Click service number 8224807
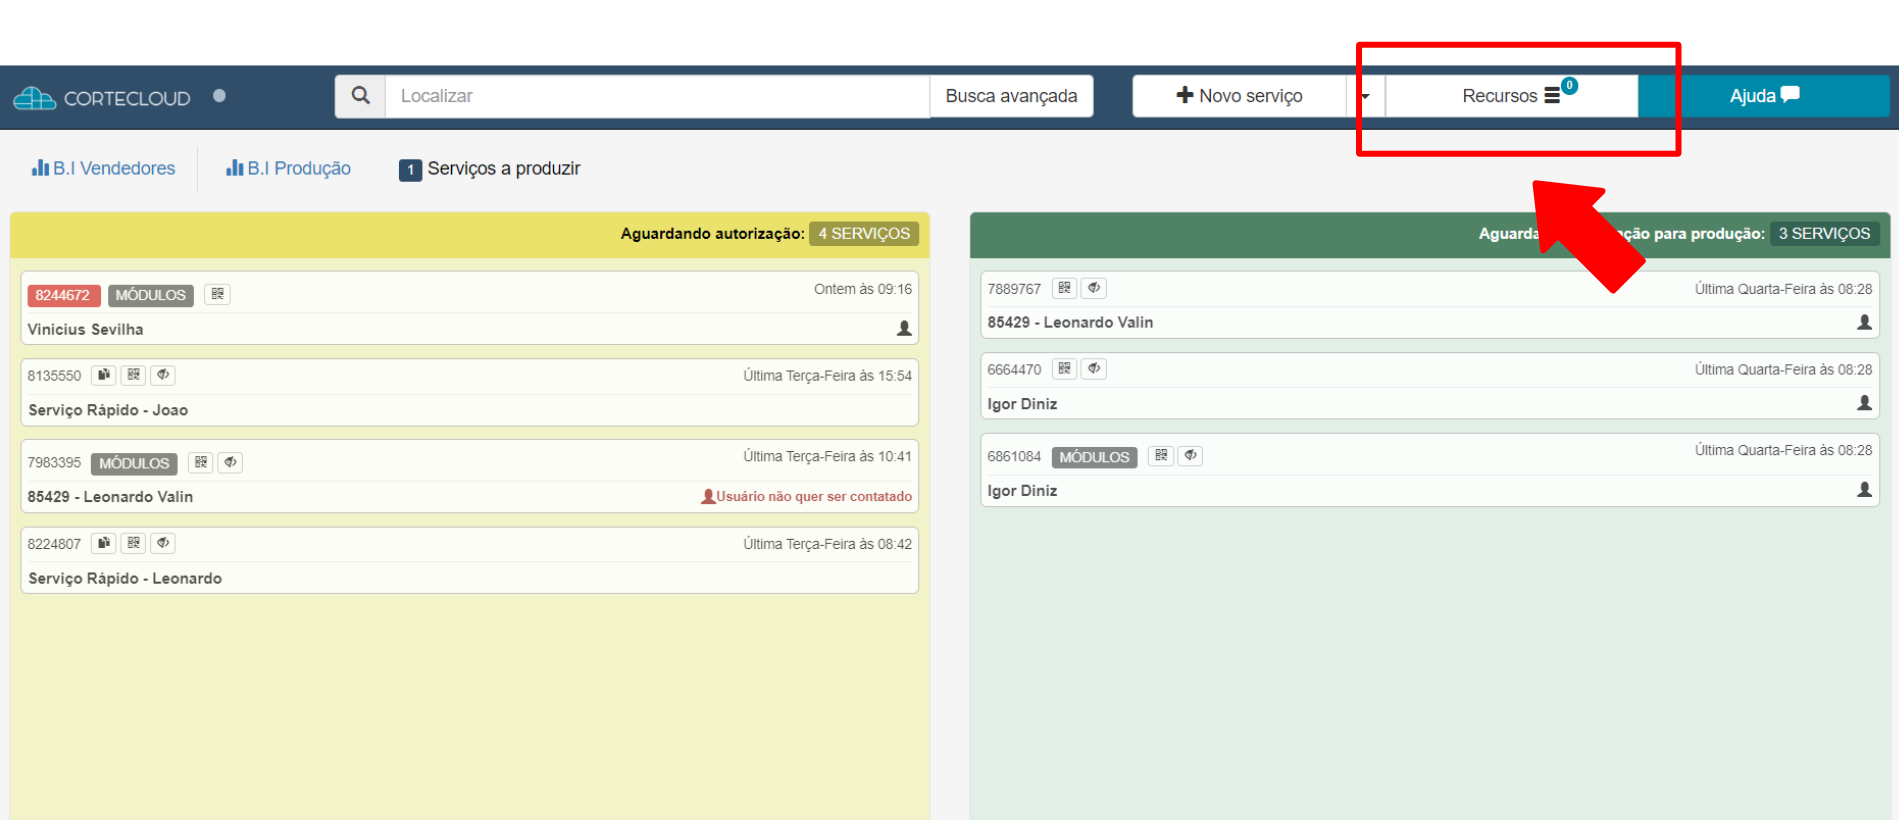Screen dimensions: 1899x820 point(55,544)
